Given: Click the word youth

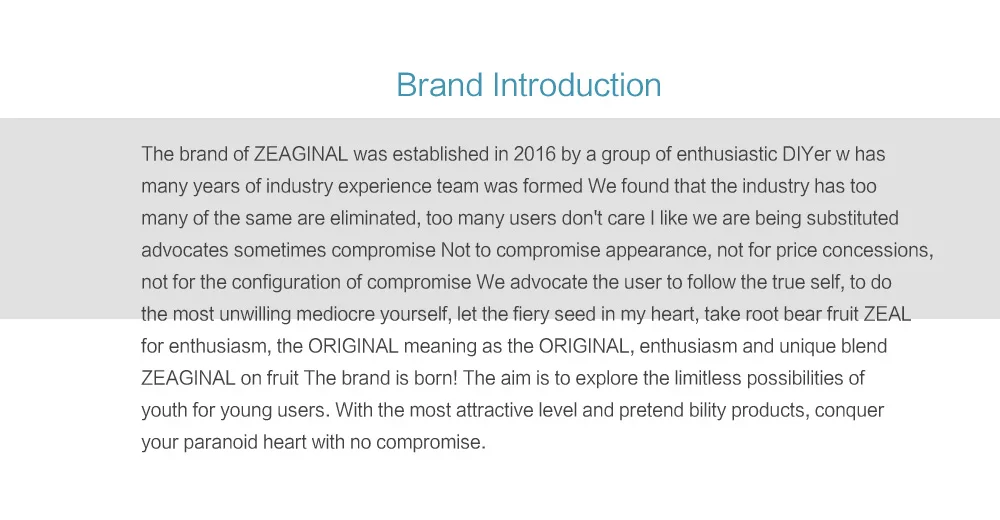Looking at the screenshot, I should coord(164,410).
